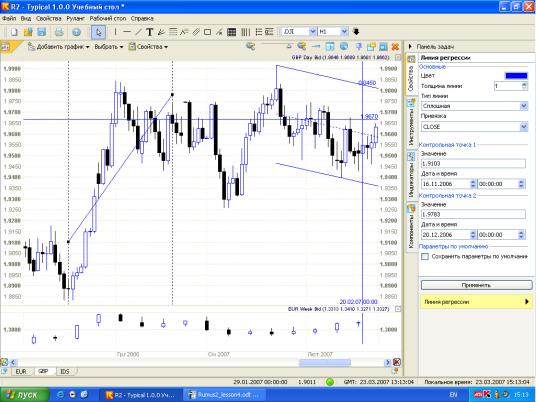Toggle the GBP chart header small box

398,57
